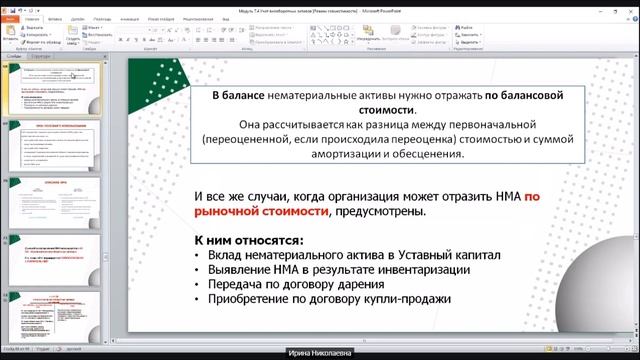Click Clear Formatting icon

[187, 30]
